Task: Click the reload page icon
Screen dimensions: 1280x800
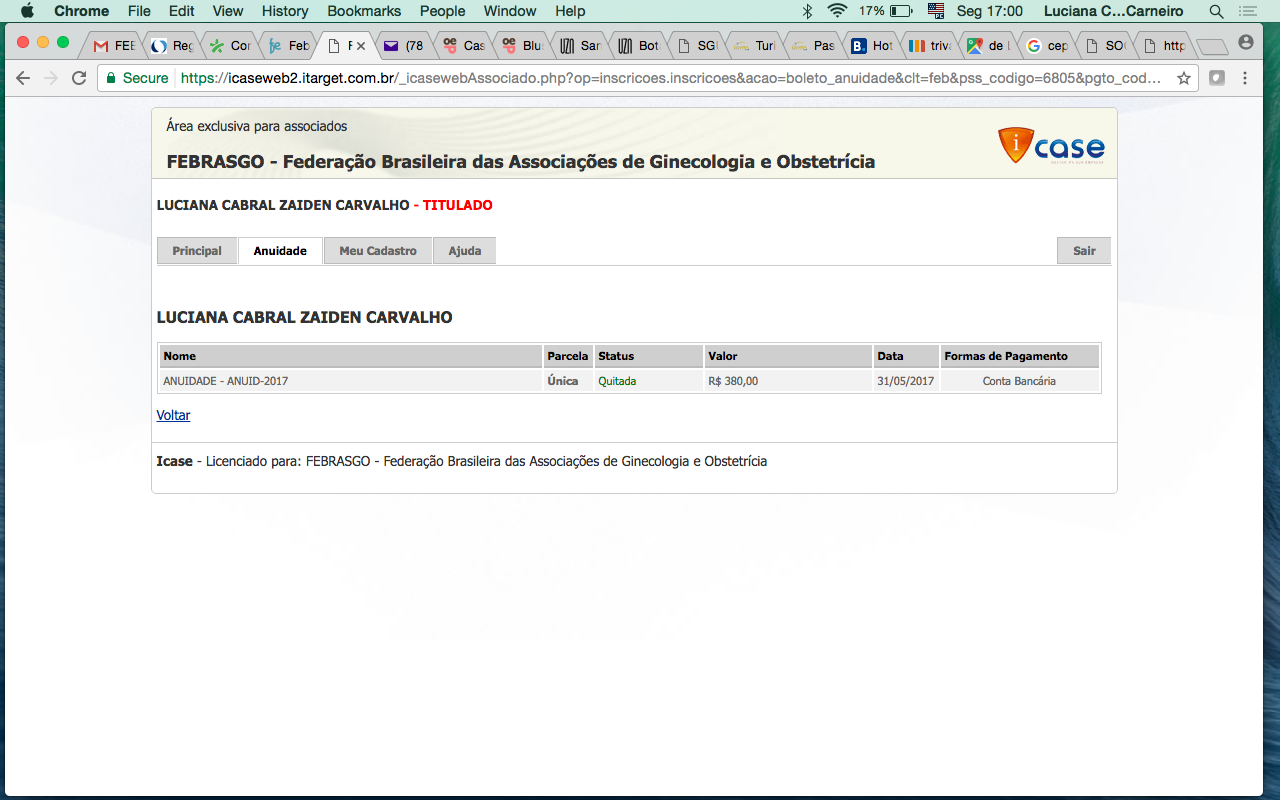Action: click(79, 78)
